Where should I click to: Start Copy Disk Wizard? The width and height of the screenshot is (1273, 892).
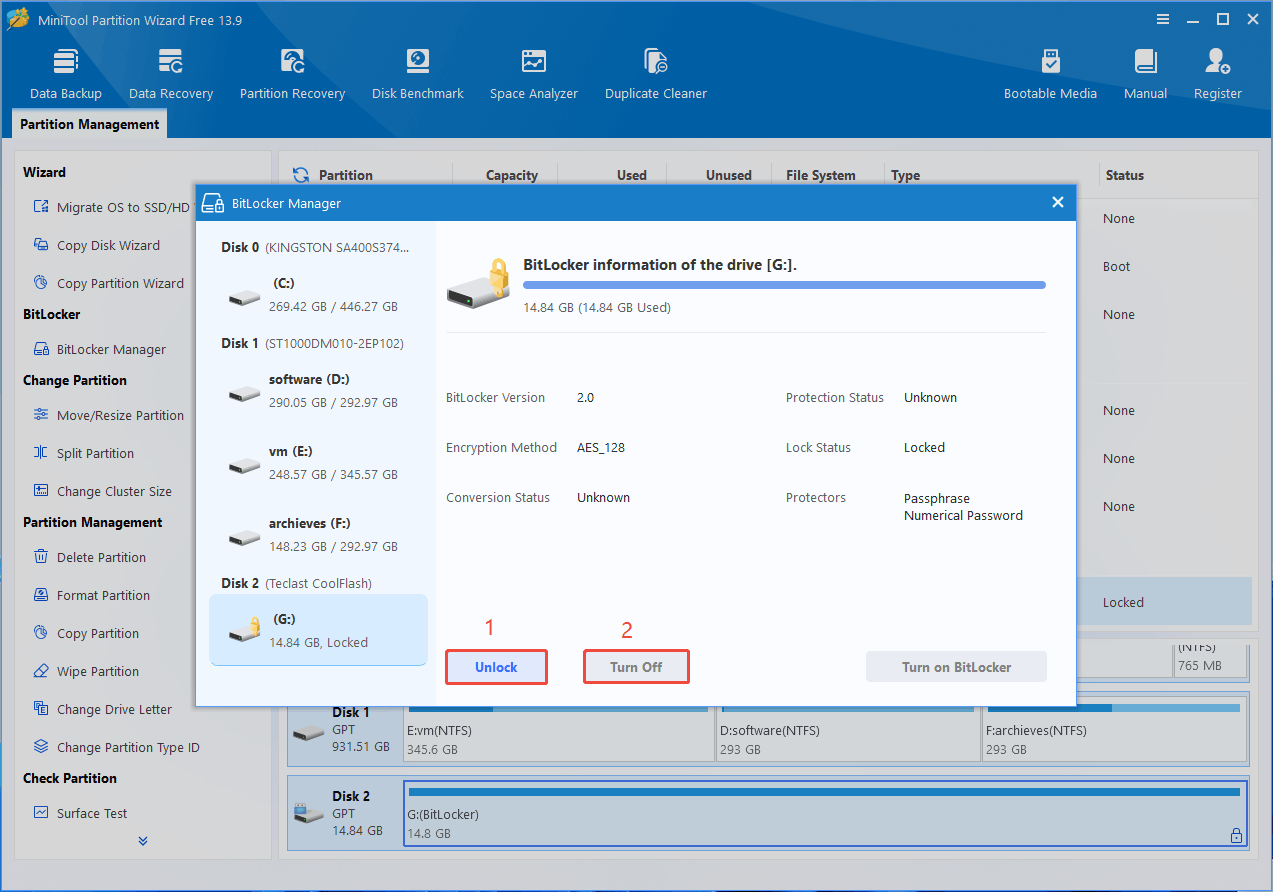click(96, 245)
